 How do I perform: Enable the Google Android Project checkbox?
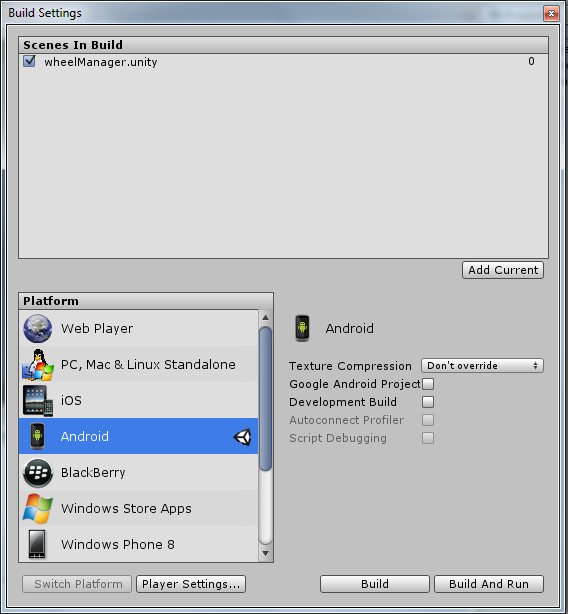[428, 384]
